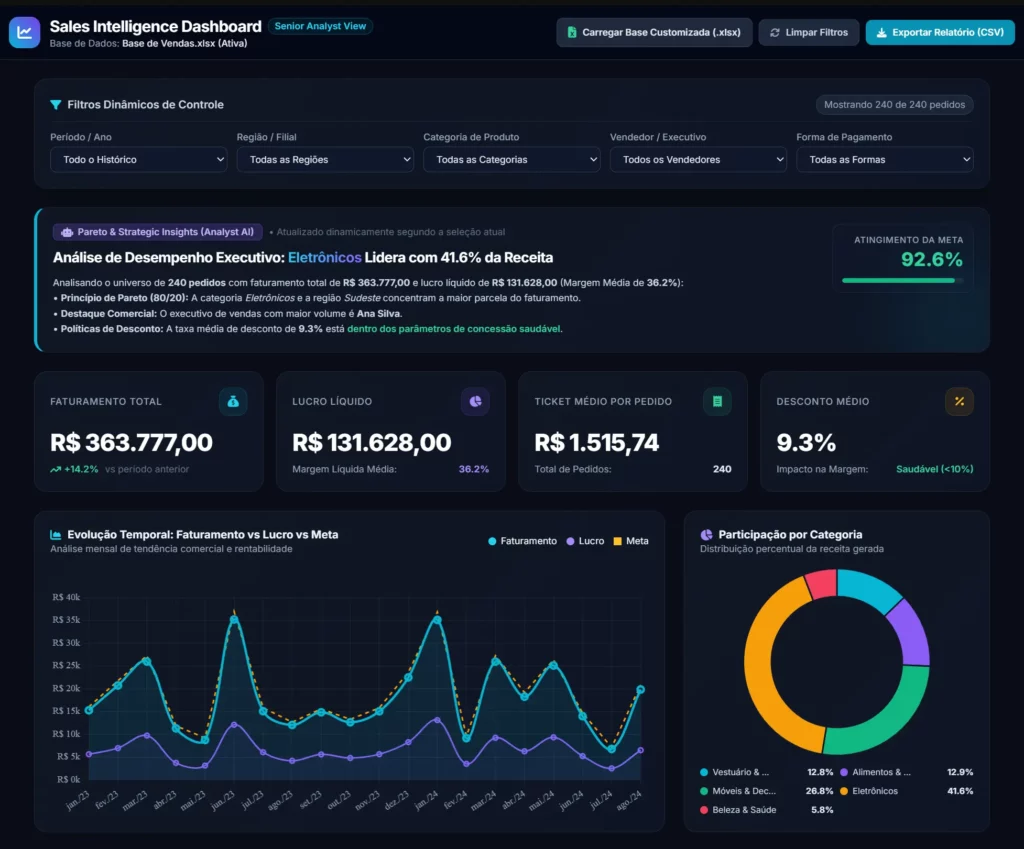Click the green Móveis donut segment
This screenshot has height=849, width=1024.
click(x=891, y=718)
